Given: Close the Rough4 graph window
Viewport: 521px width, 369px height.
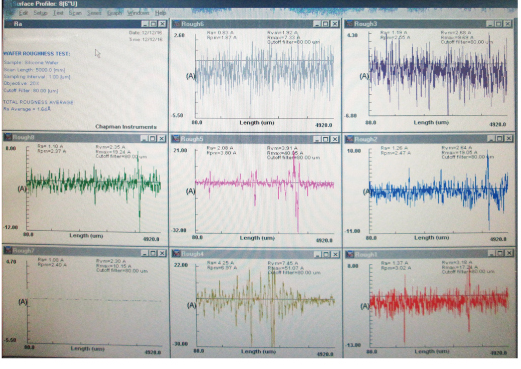Looking at the screenshot, I should click(335, 255).
